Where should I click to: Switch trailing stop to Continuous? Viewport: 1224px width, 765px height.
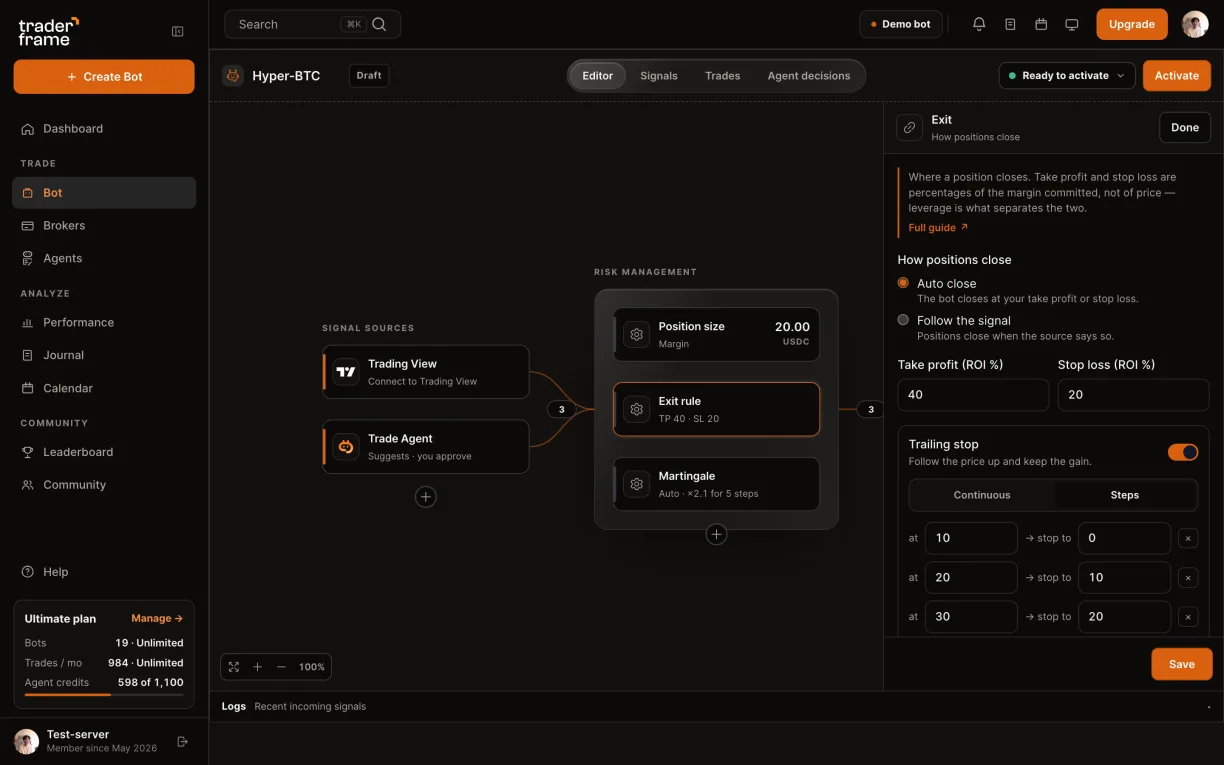coord(982,495)
